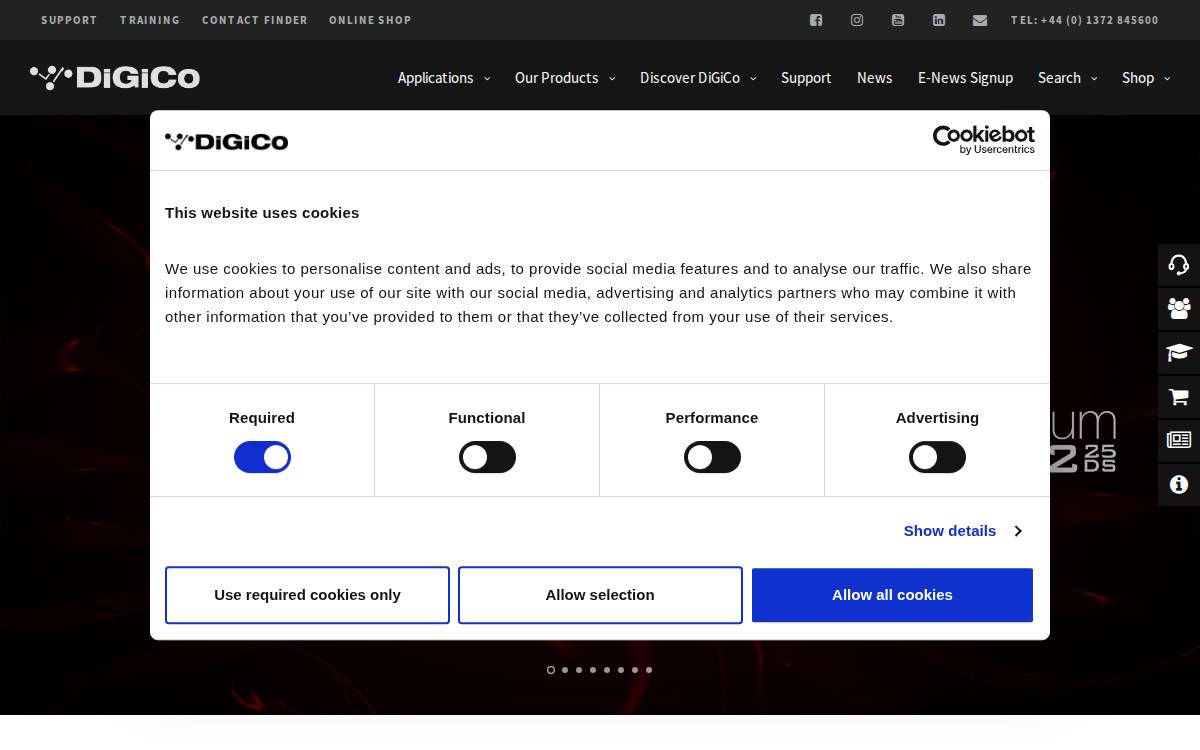Open the Facebook social icon
Image resolution: width=1200 pixels, height=750 pixels.
(x=816, y=20)
